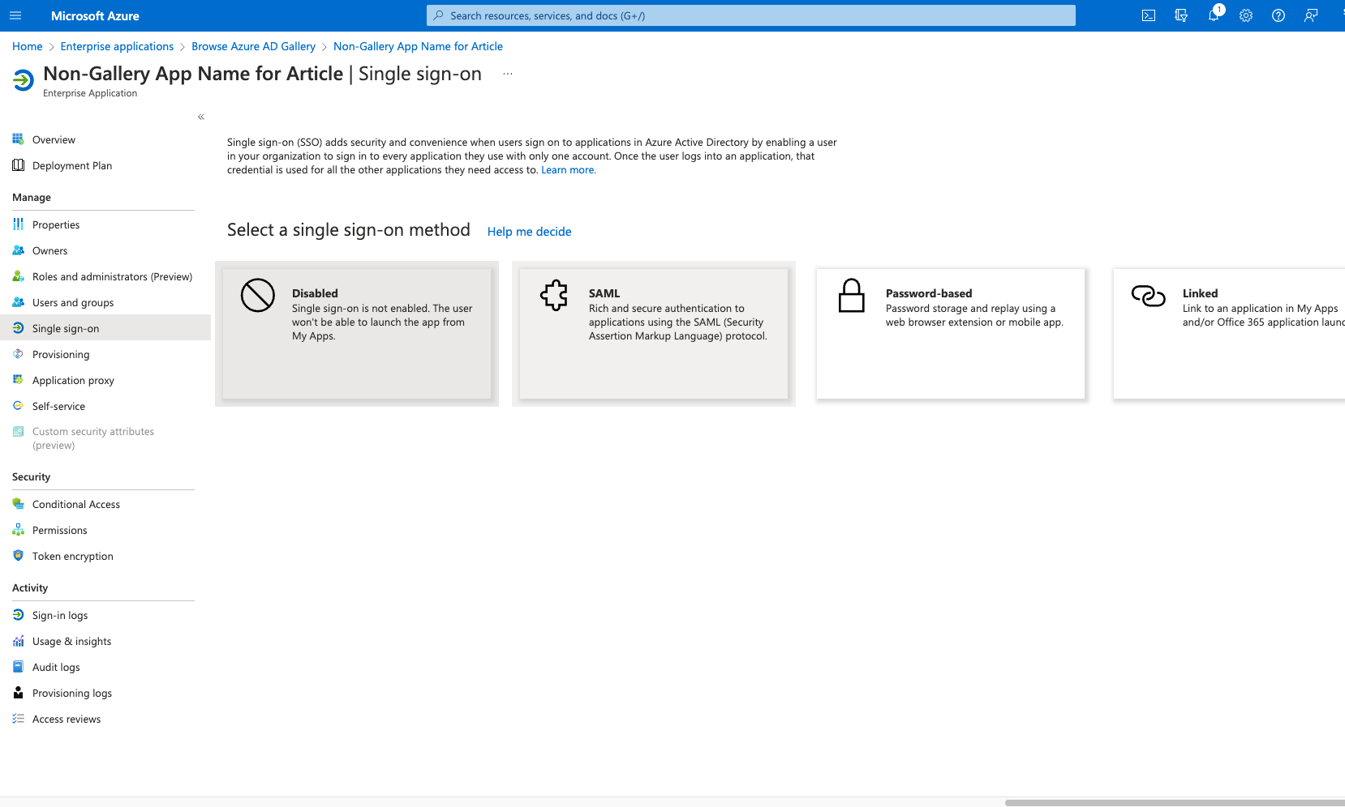Open Usage & insights label
1345x807 pixels.
point(72,641)
